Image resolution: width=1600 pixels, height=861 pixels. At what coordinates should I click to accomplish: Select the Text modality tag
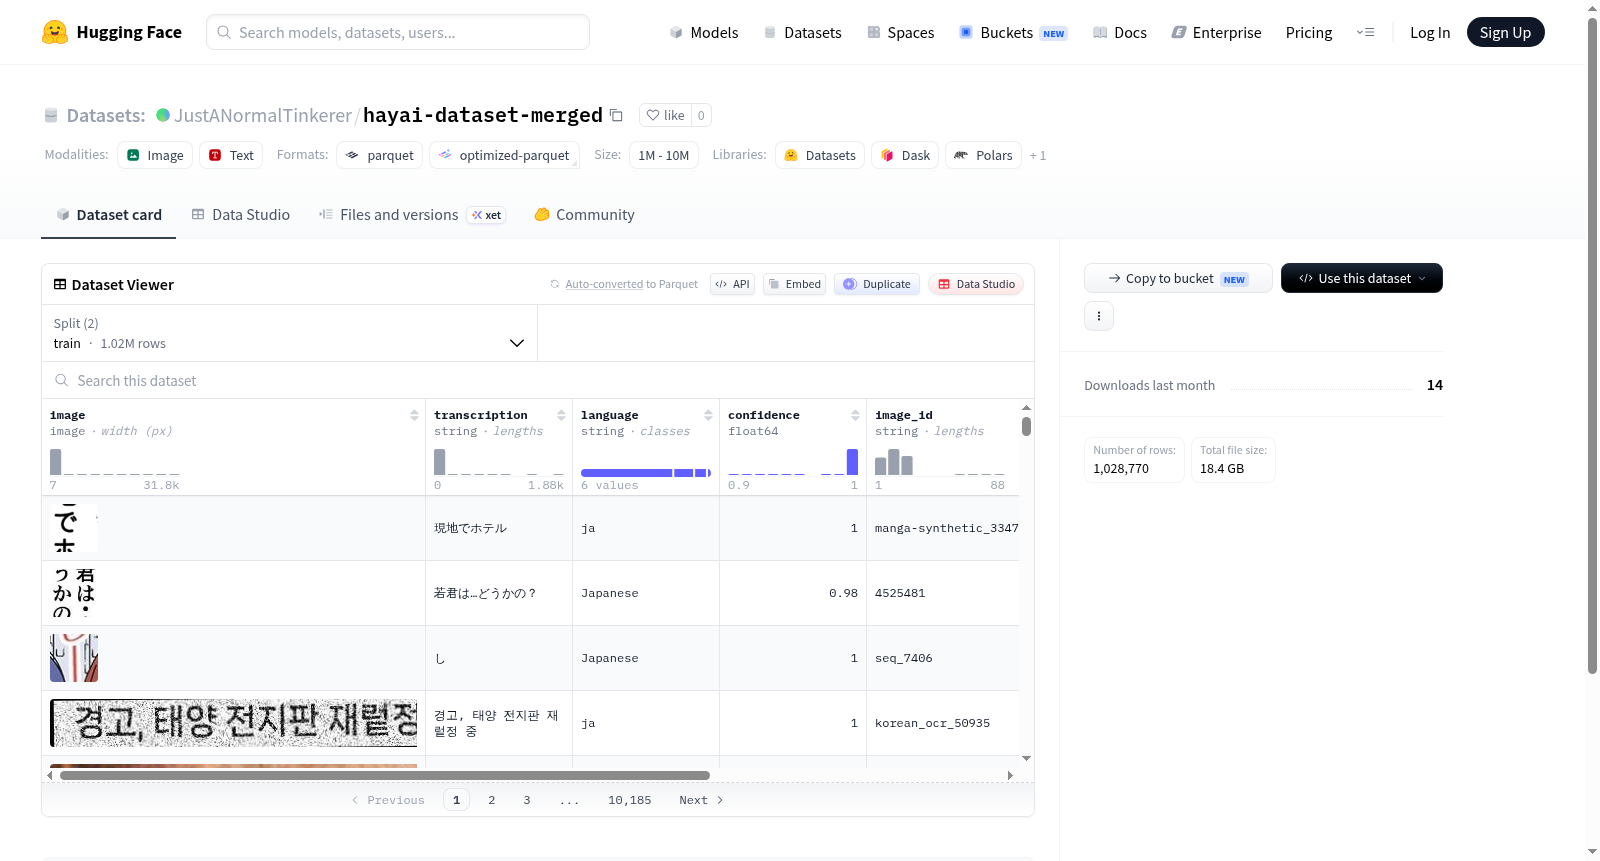click(x=231, y=155)
